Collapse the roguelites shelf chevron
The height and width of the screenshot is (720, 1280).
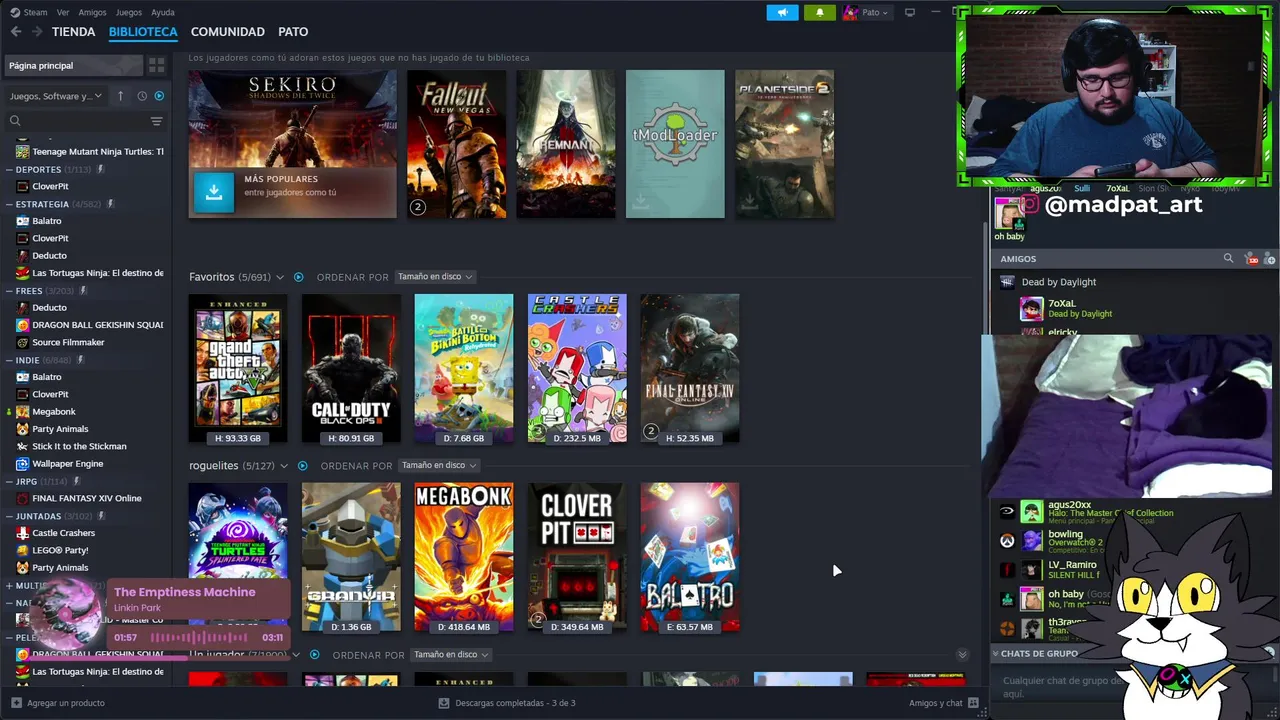(x=284, y=466)
